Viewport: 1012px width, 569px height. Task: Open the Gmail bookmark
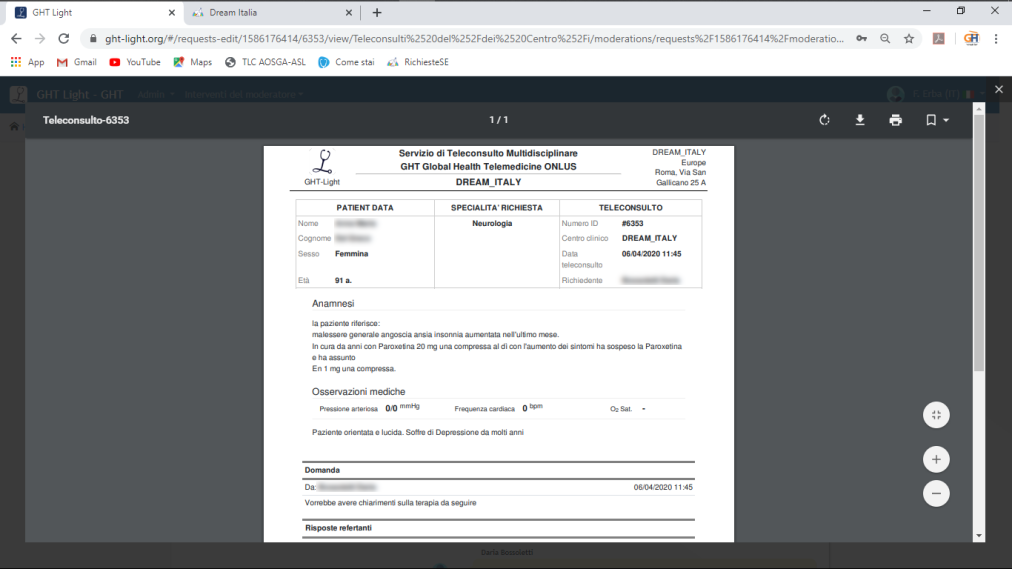click(77, 62)
